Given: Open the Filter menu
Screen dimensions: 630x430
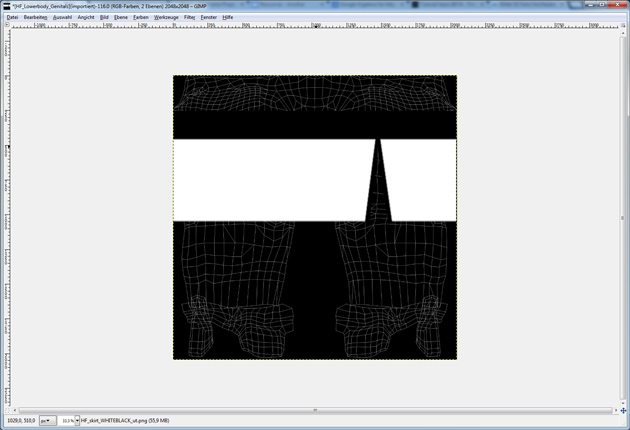Looking at the screenshot, I should [x=189, y=17].
